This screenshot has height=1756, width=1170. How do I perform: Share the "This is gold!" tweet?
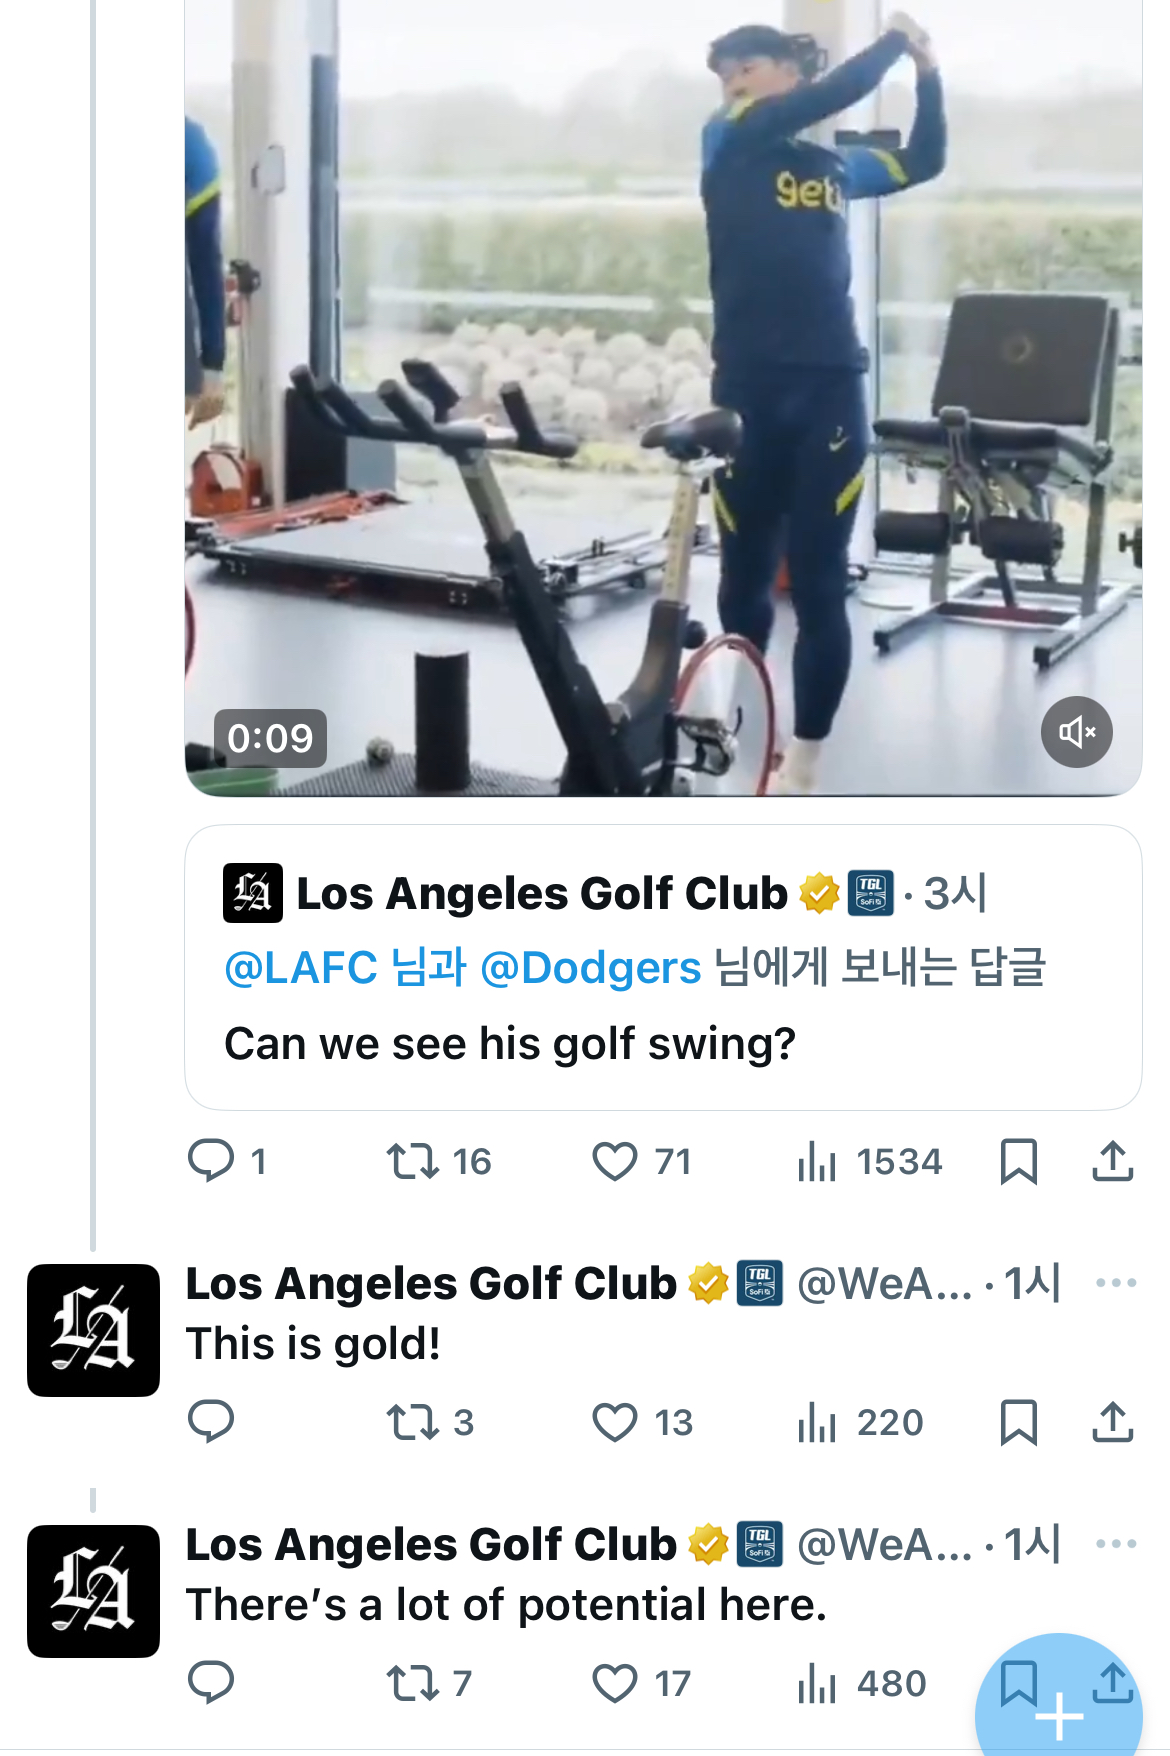[x=1112, y=1422]
